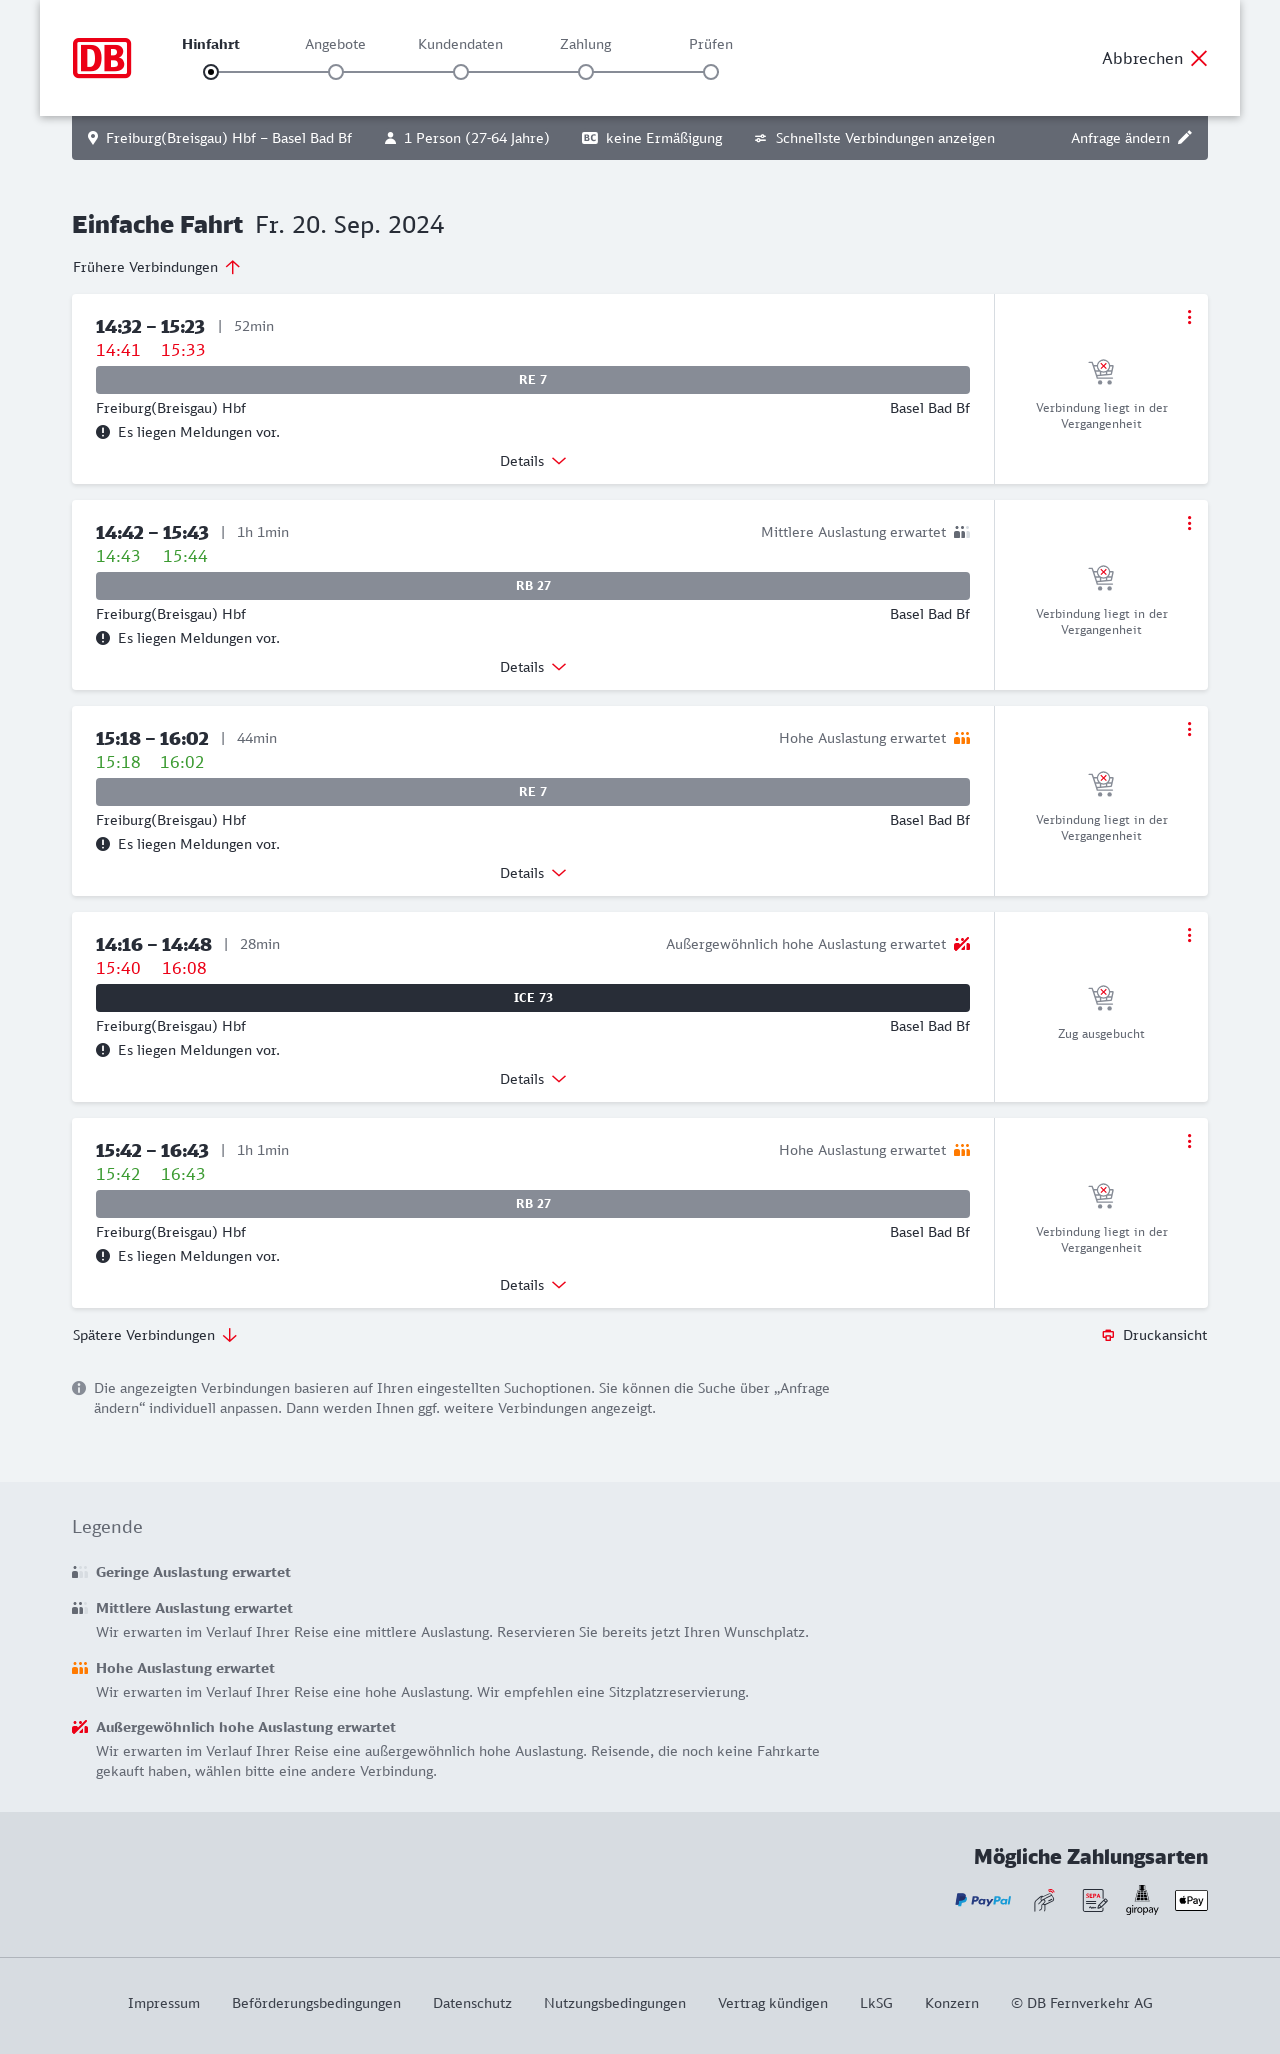The image size is (1280, 2054).
Task: Click the red X next to Abbrechen
Action: click(1199, 58)
